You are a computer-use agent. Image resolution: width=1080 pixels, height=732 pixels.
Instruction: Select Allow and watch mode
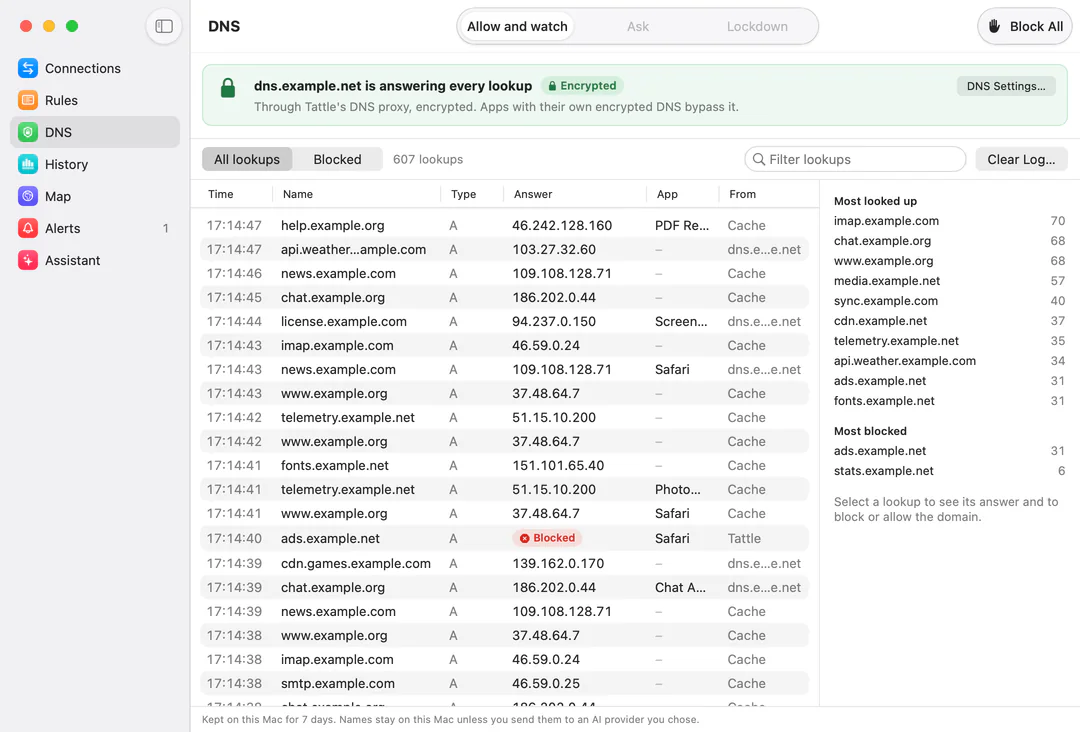point(517,26)
